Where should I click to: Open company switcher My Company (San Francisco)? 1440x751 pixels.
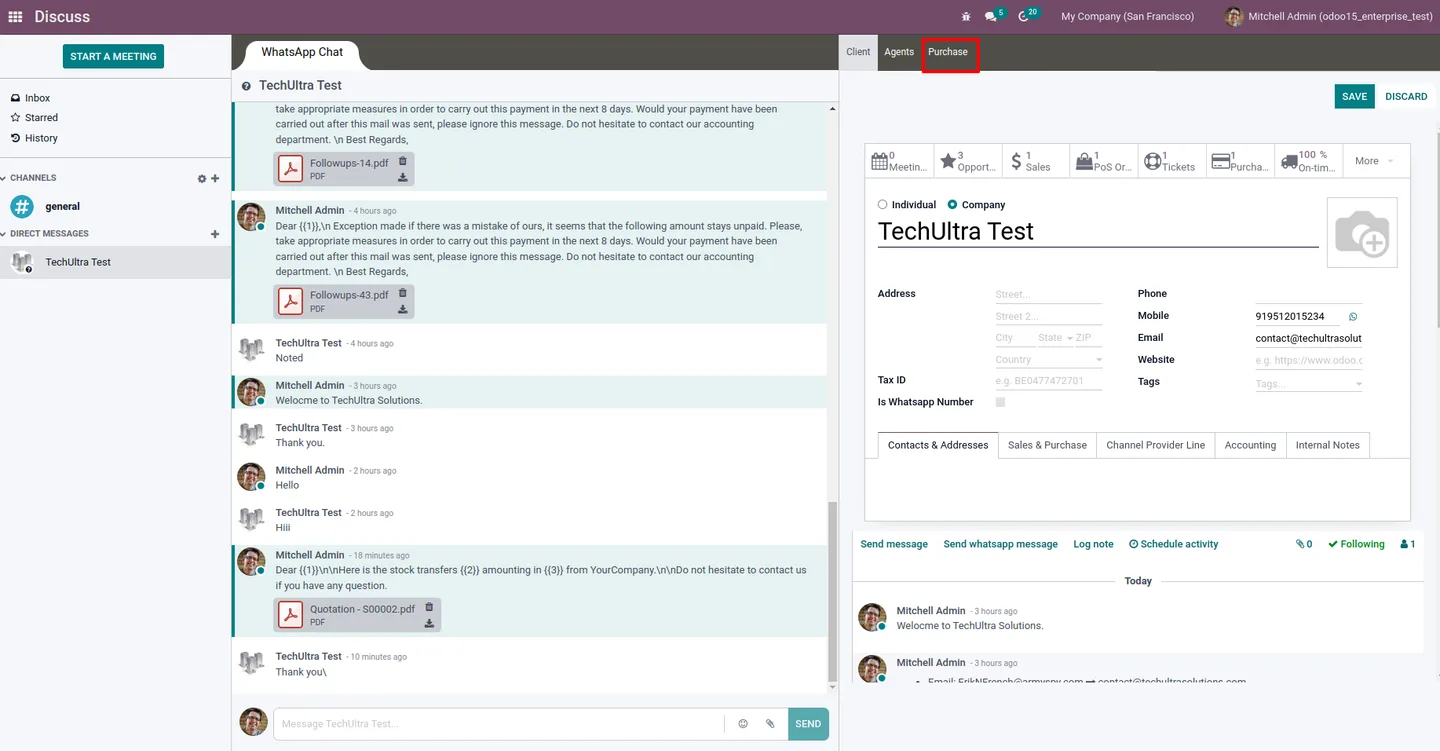pyautogui.click(x=1127, y=17)
